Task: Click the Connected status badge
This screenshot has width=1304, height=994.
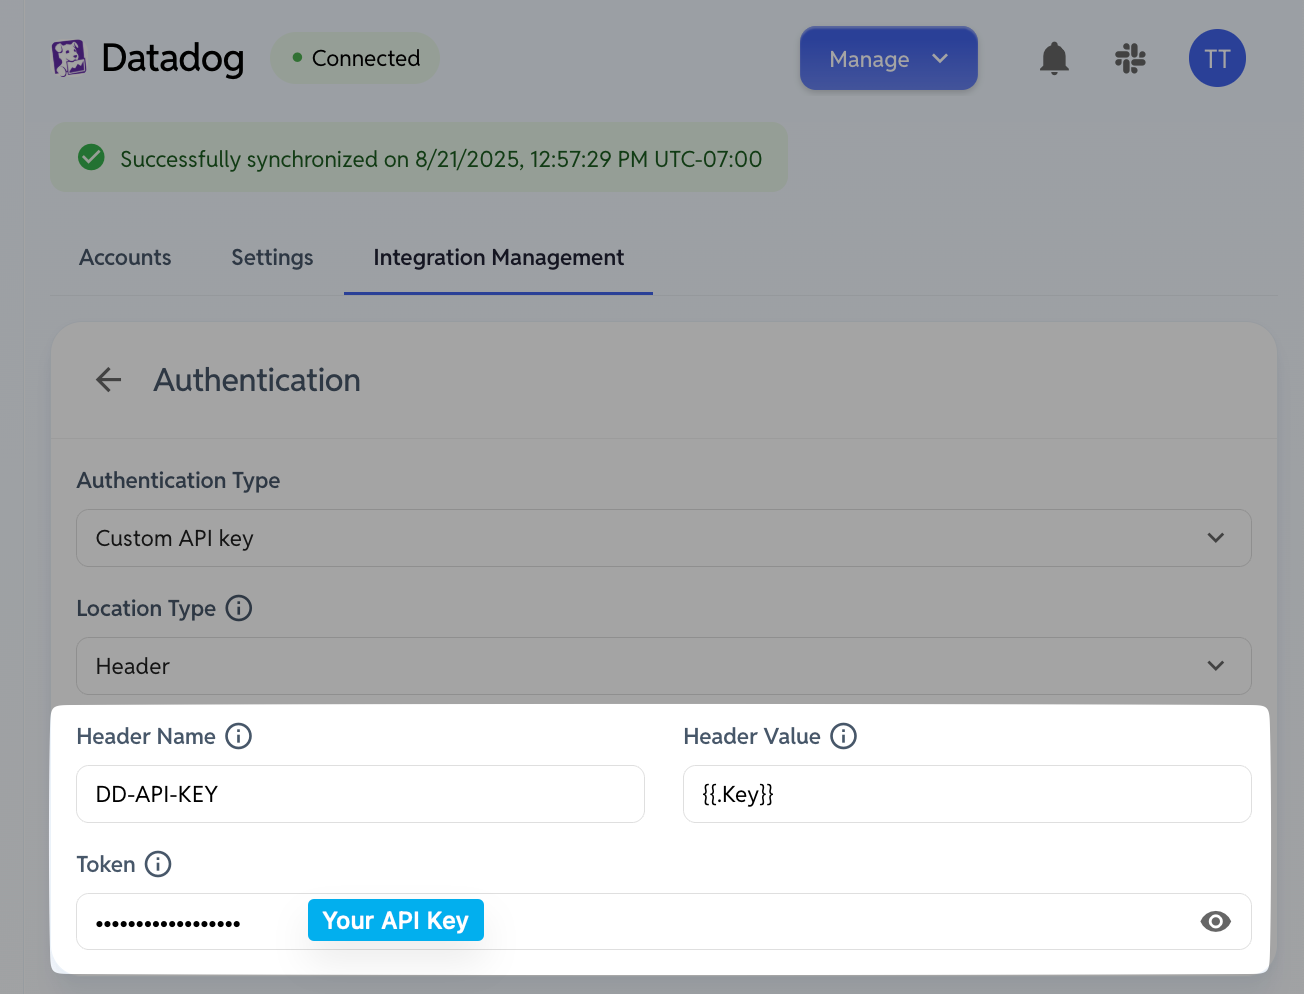Action: [x=355, y=58]
